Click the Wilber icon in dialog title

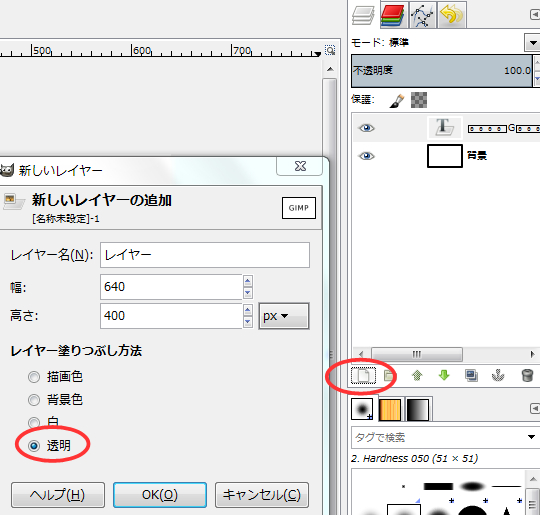(6, 170)
